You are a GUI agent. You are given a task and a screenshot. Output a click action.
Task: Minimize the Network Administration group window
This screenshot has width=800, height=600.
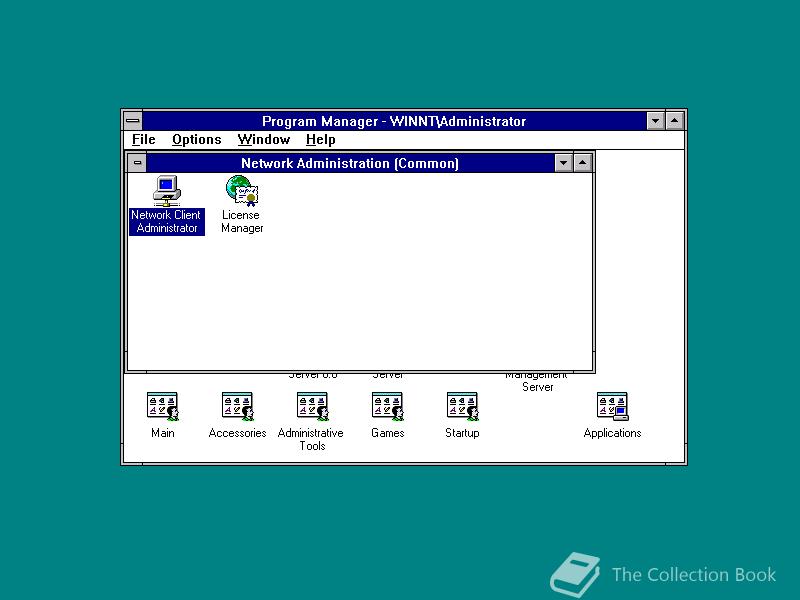[x=563, y=163]
